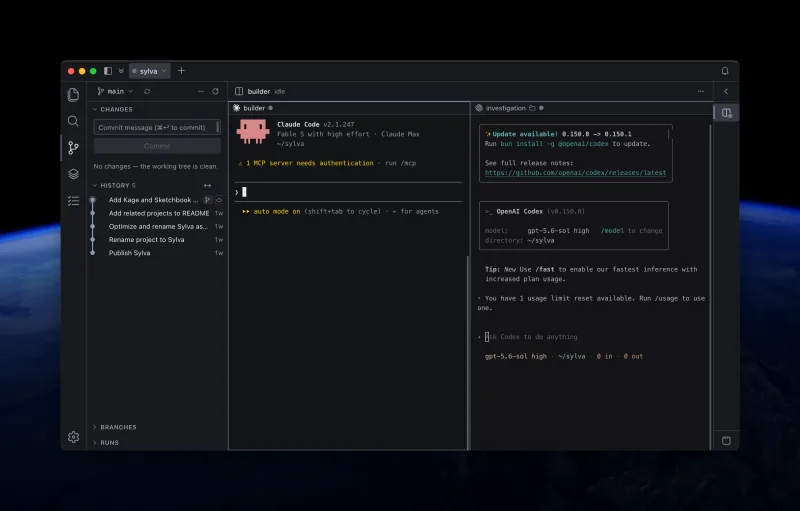
Task: Toggle the split-pane layout icon on right rail
Action: 727,113
